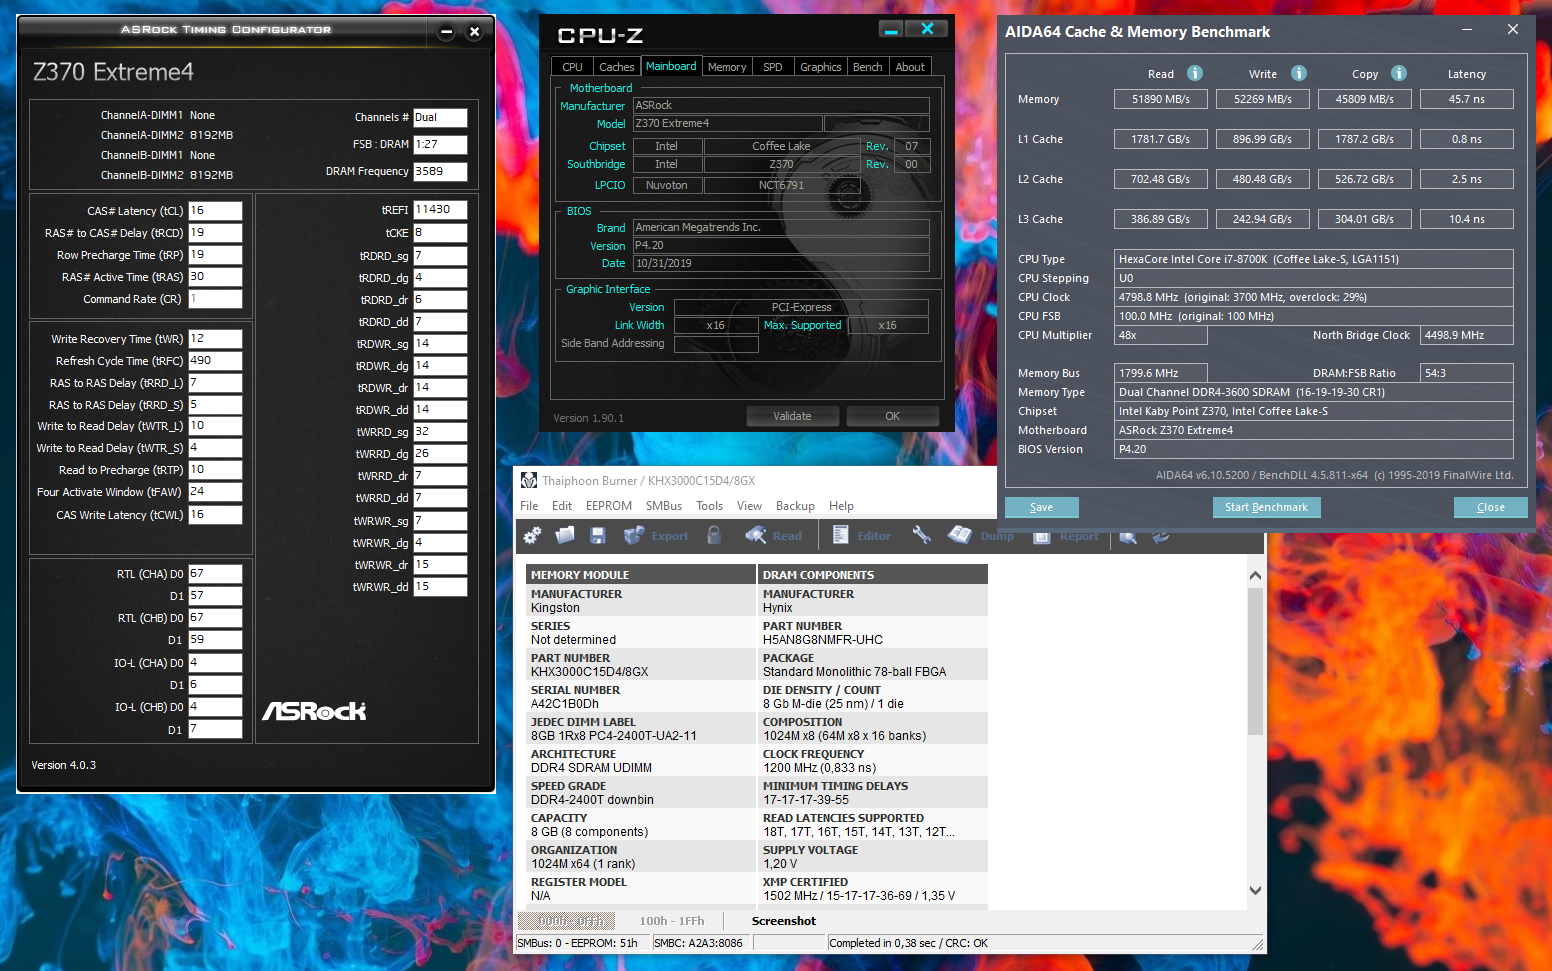Switch to the Memory tab in CPU-Z

tap(727, 67)
